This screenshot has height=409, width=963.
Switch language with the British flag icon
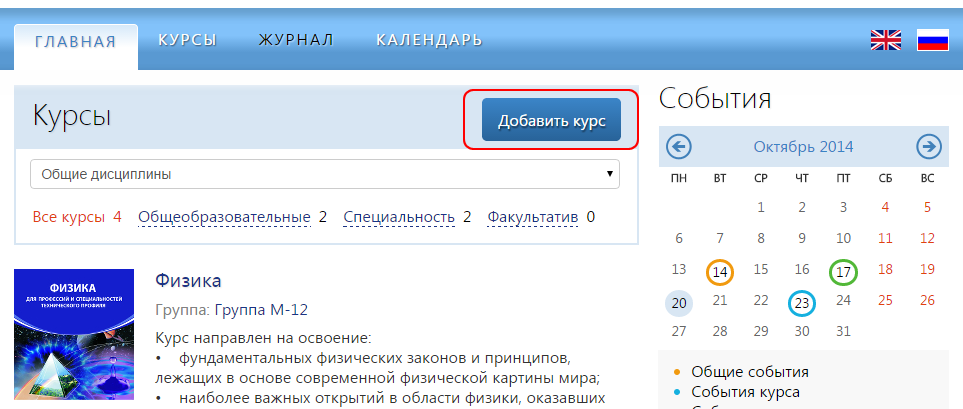point(885,40)
